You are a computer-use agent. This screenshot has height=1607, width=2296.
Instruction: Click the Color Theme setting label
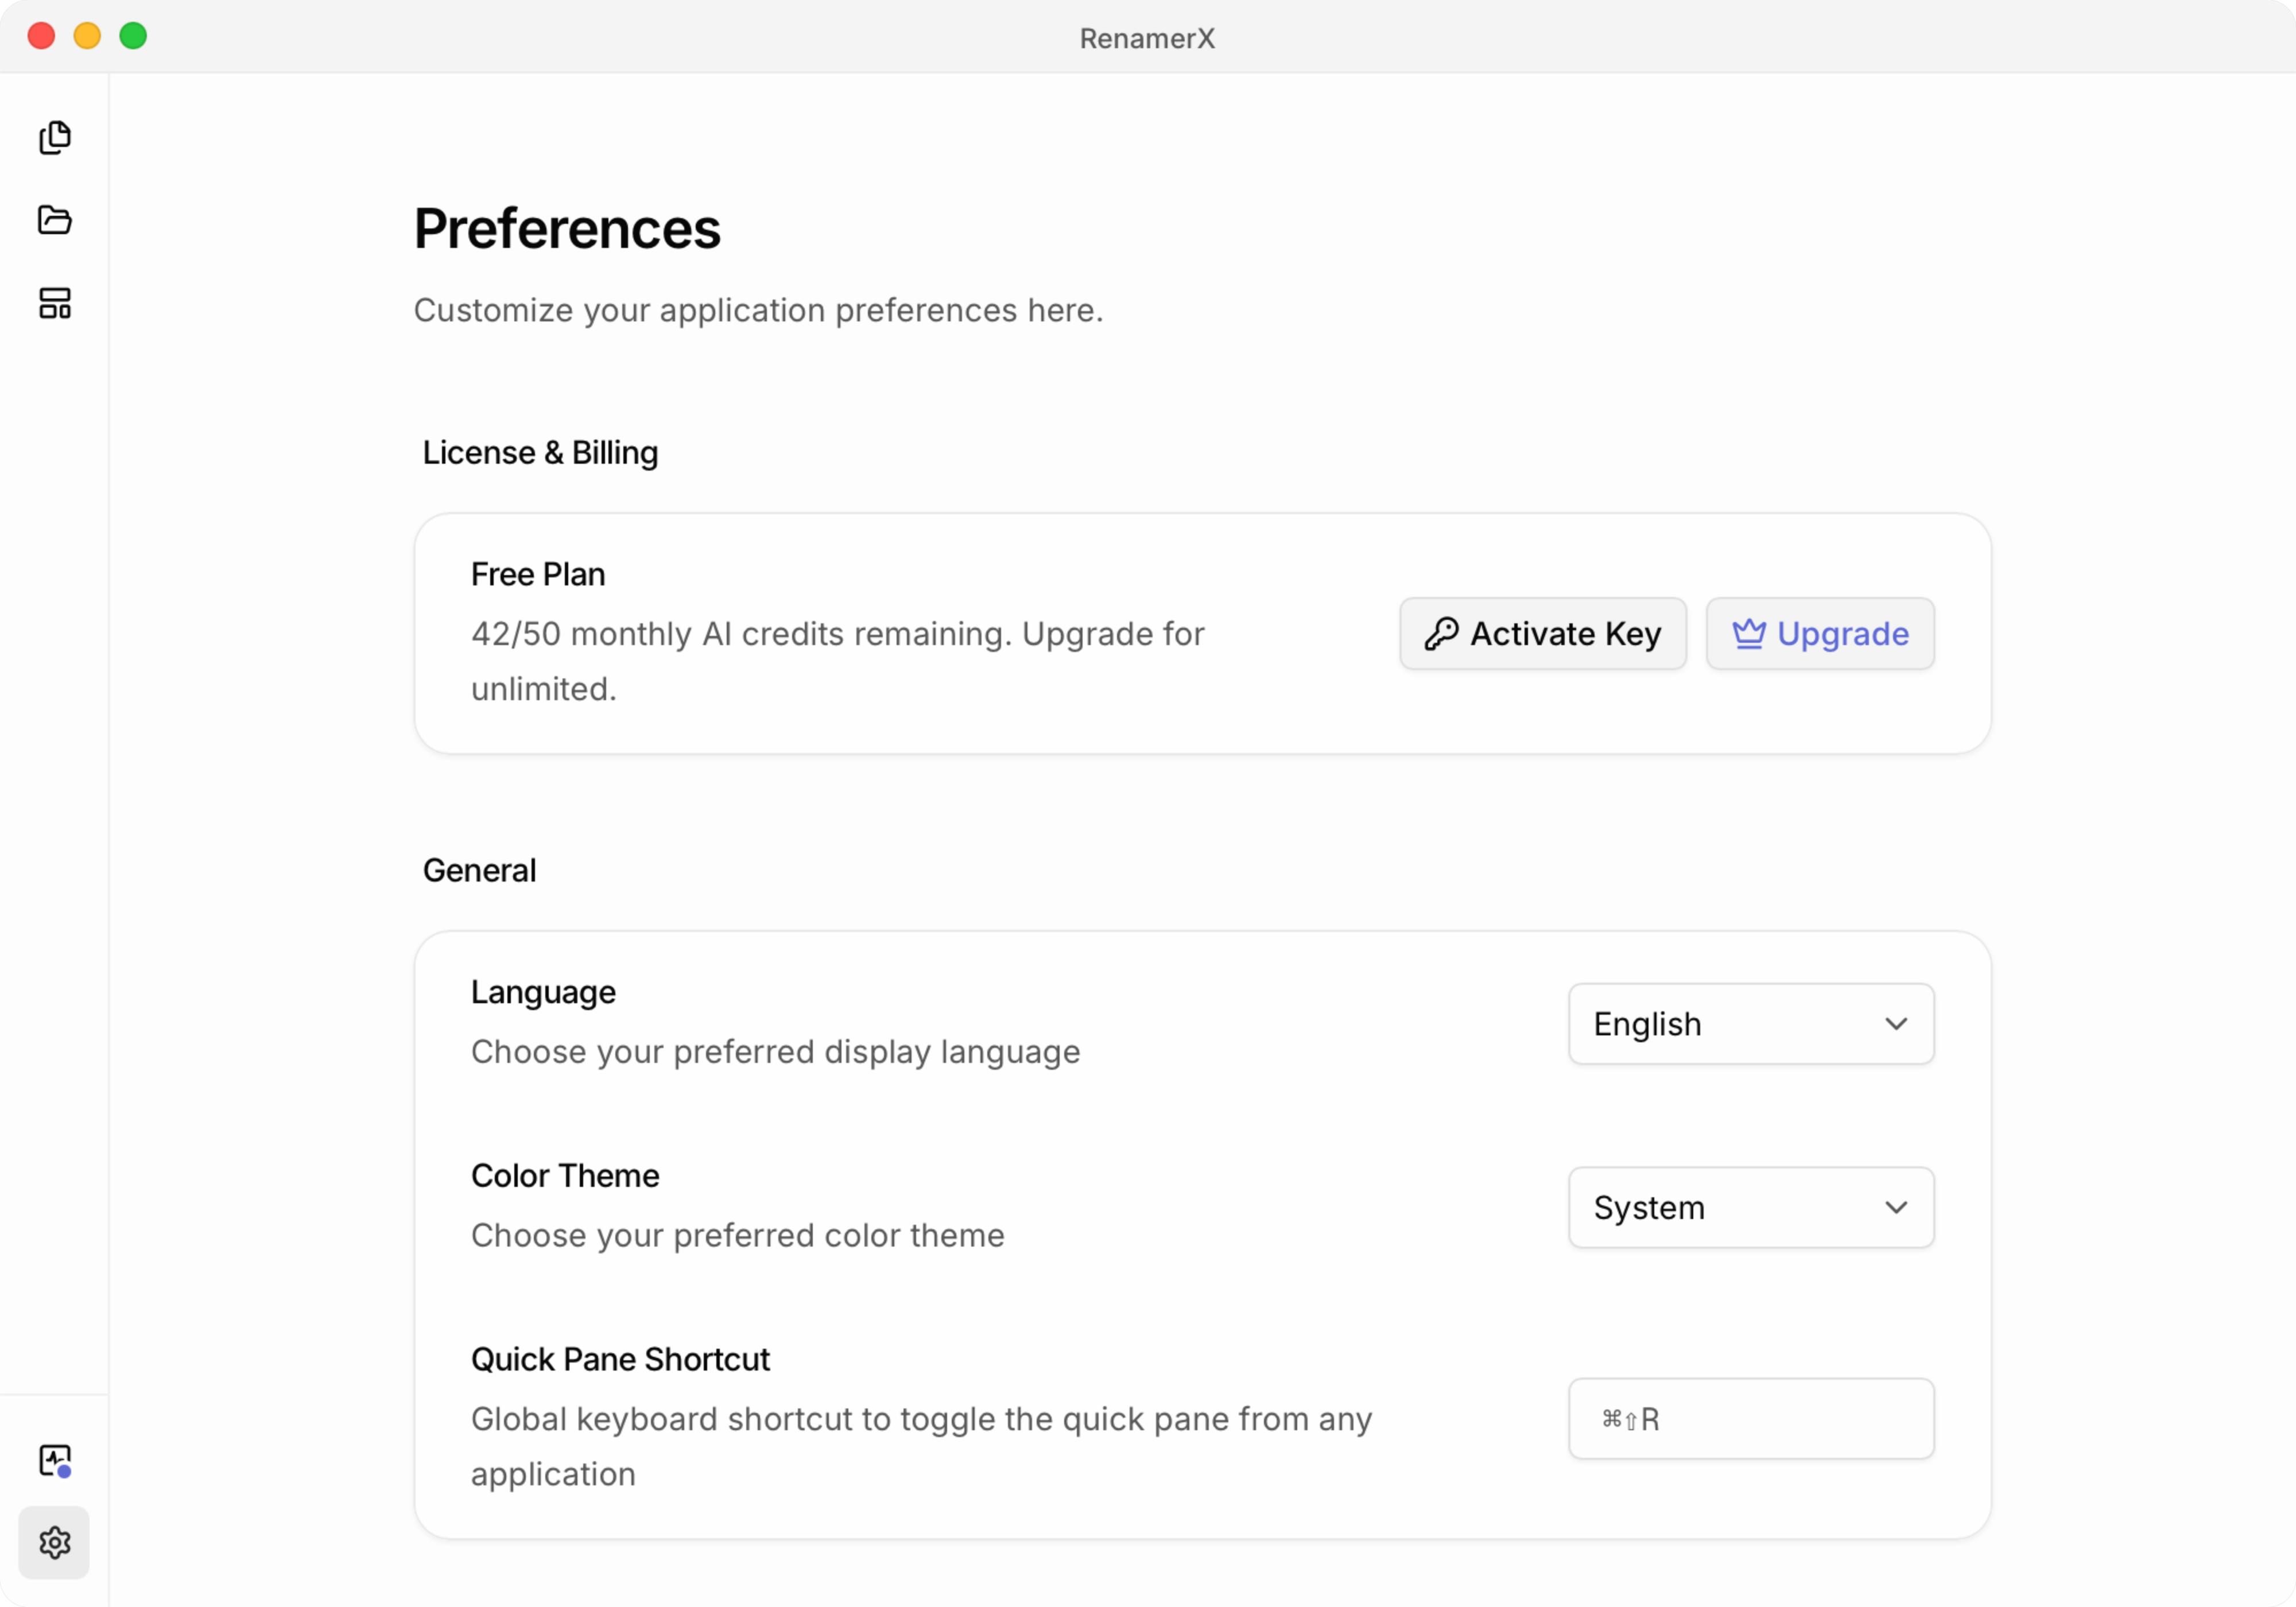[x=565, y=1176]
